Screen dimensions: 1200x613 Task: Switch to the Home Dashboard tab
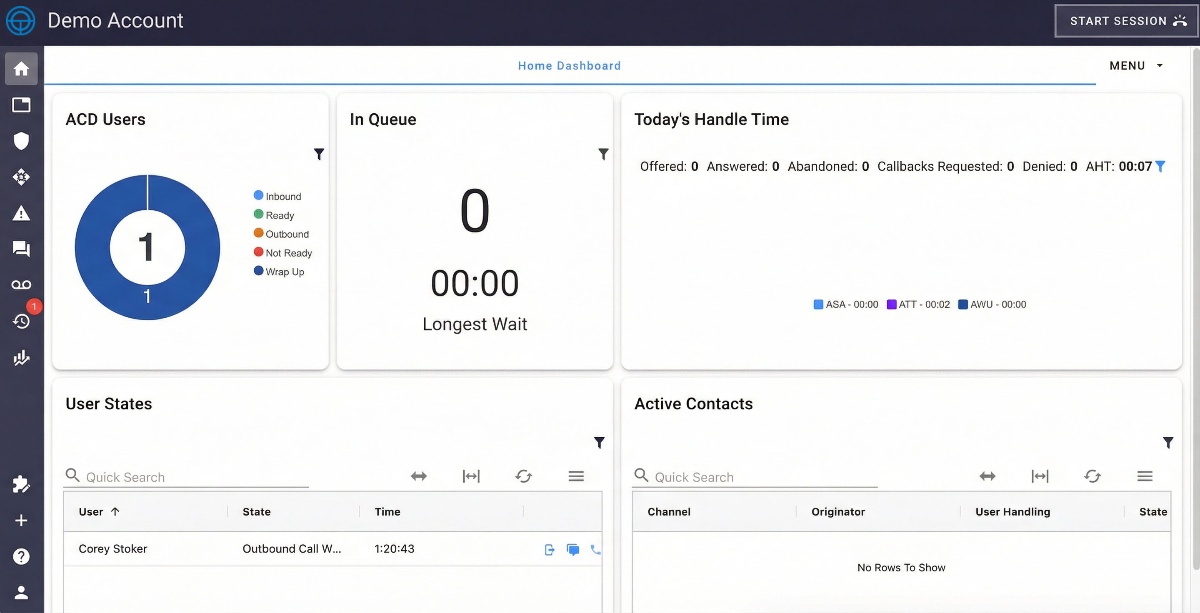[x=569, y=65]
